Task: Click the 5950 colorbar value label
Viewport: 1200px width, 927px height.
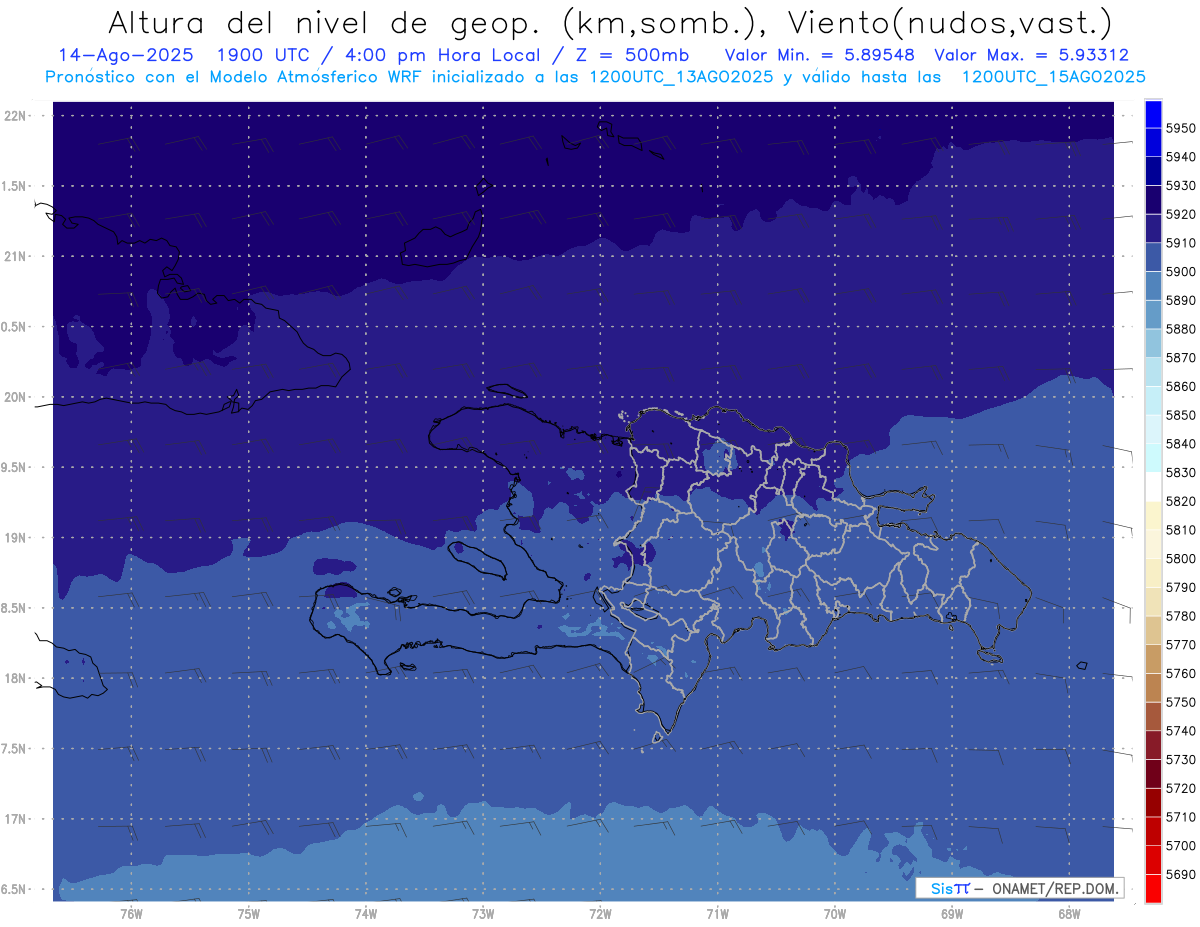Action: coord(1180,128)
